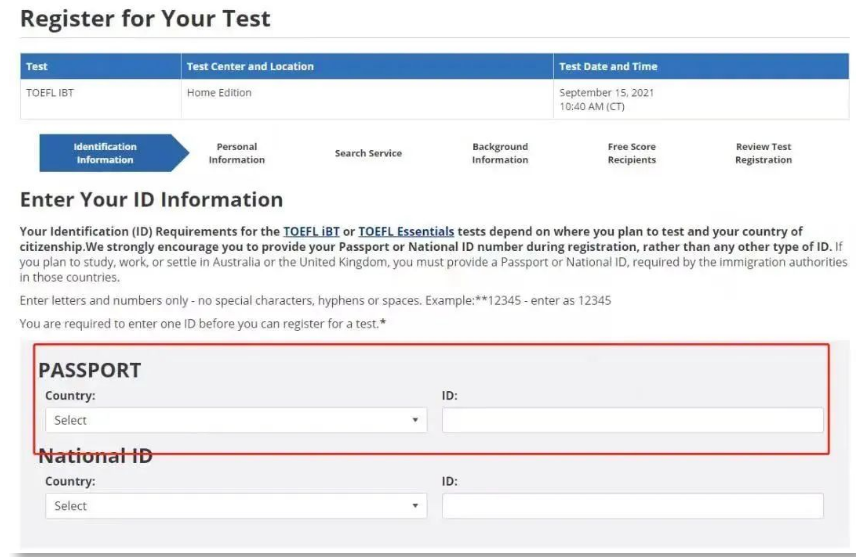Go to the Review Test Registration step

763,153
